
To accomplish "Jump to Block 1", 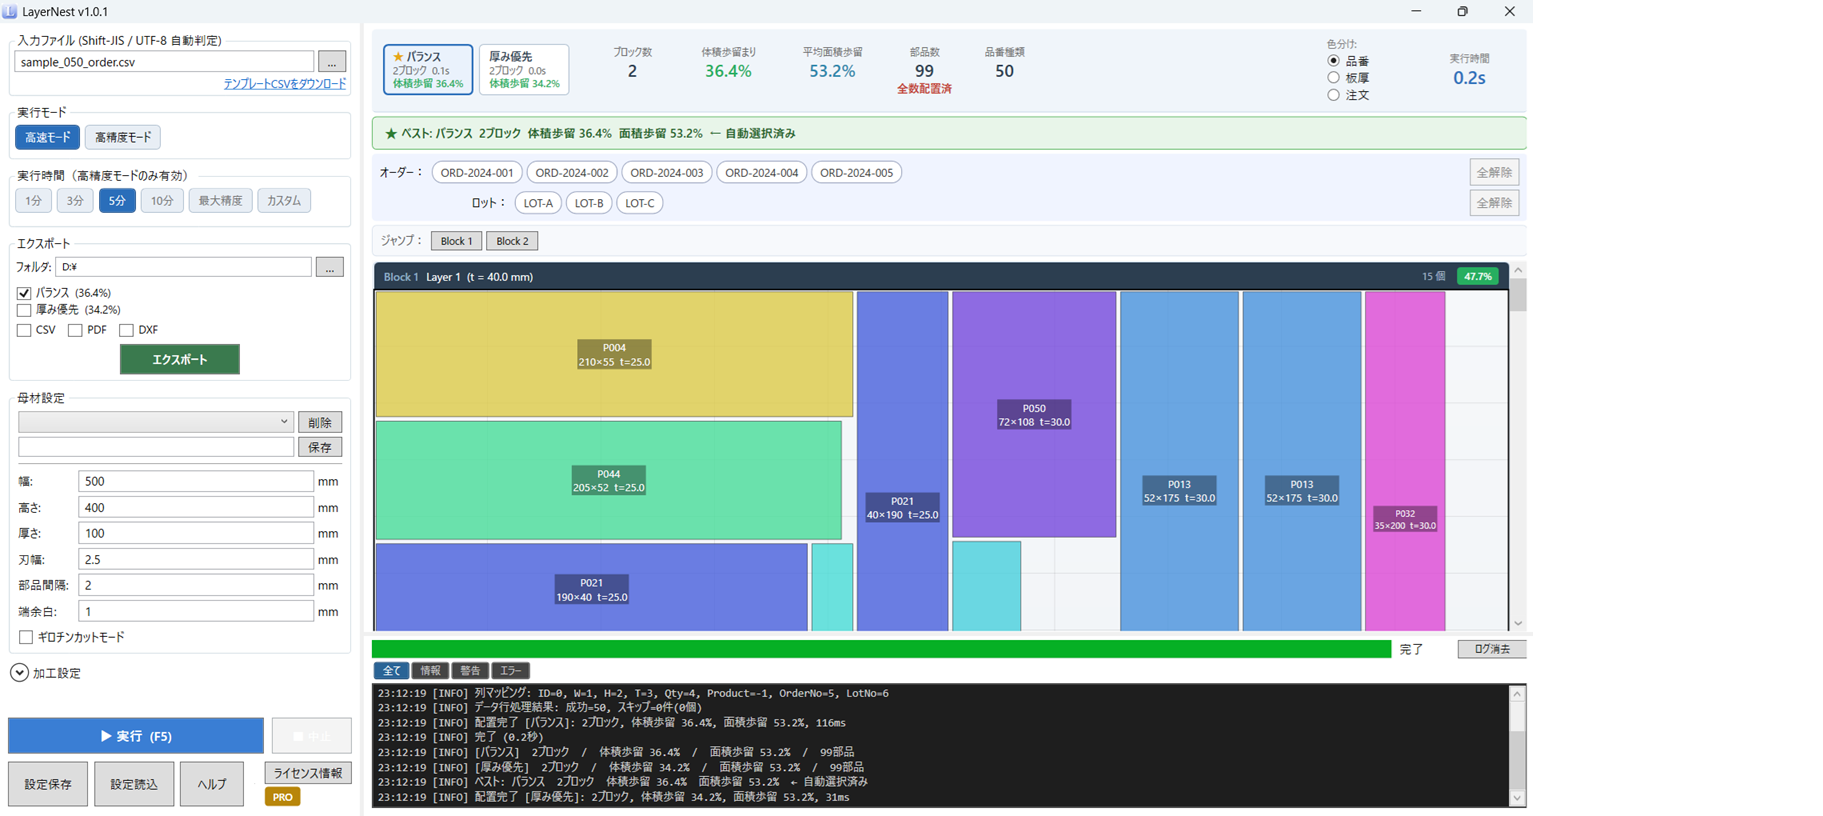I will 457,241.
